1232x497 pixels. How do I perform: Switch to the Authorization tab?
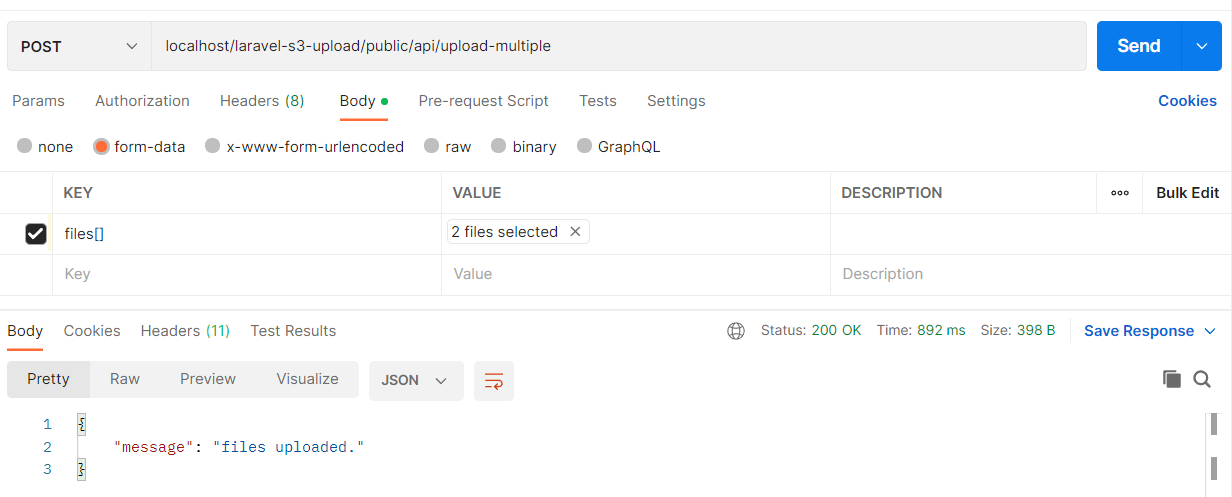point(142,101)
